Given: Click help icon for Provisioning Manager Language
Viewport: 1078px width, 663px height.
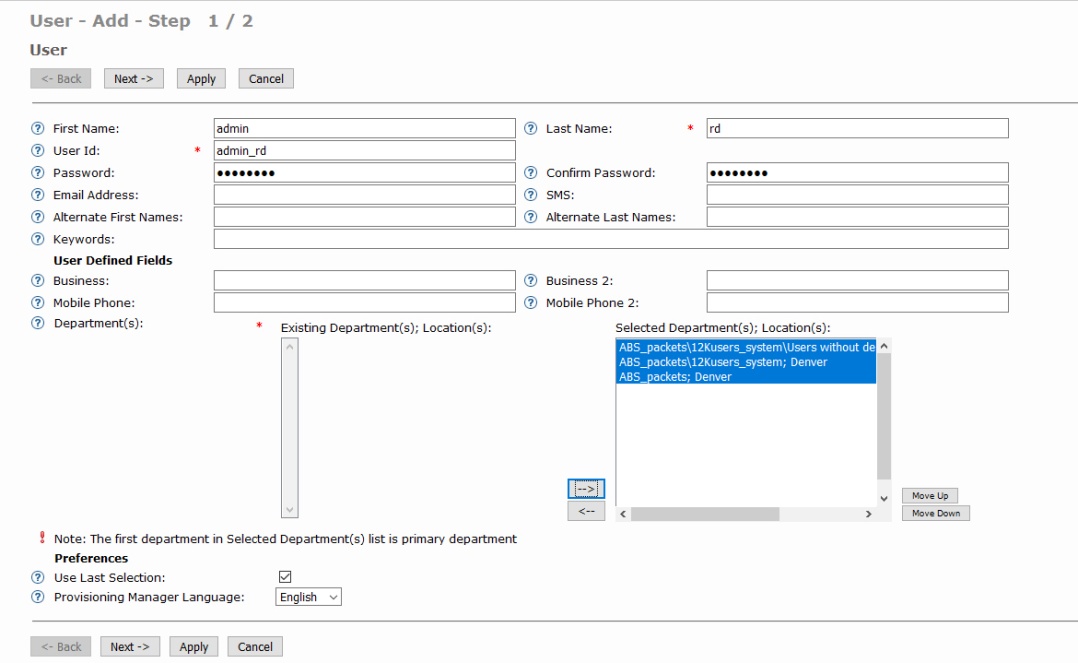Looking at the screenshot, I should pos(38,597).
